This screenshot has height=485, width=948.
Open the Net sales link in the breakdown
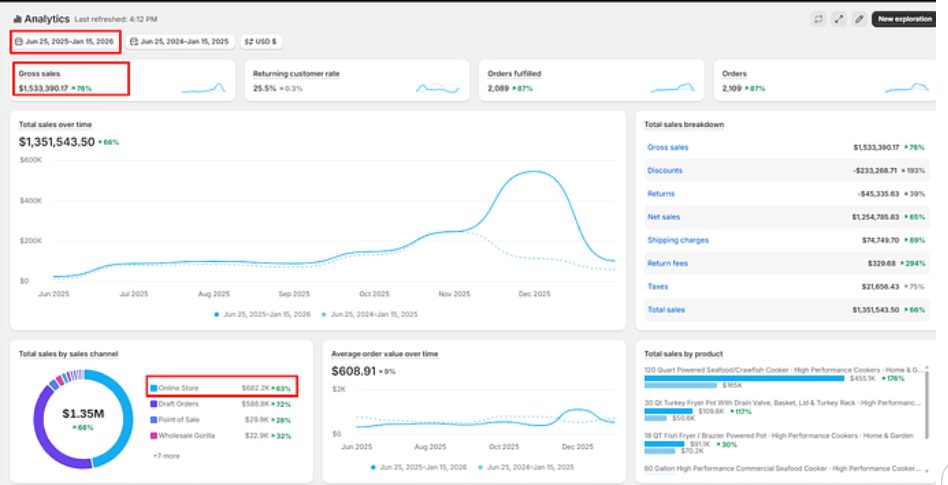[663, 217]
